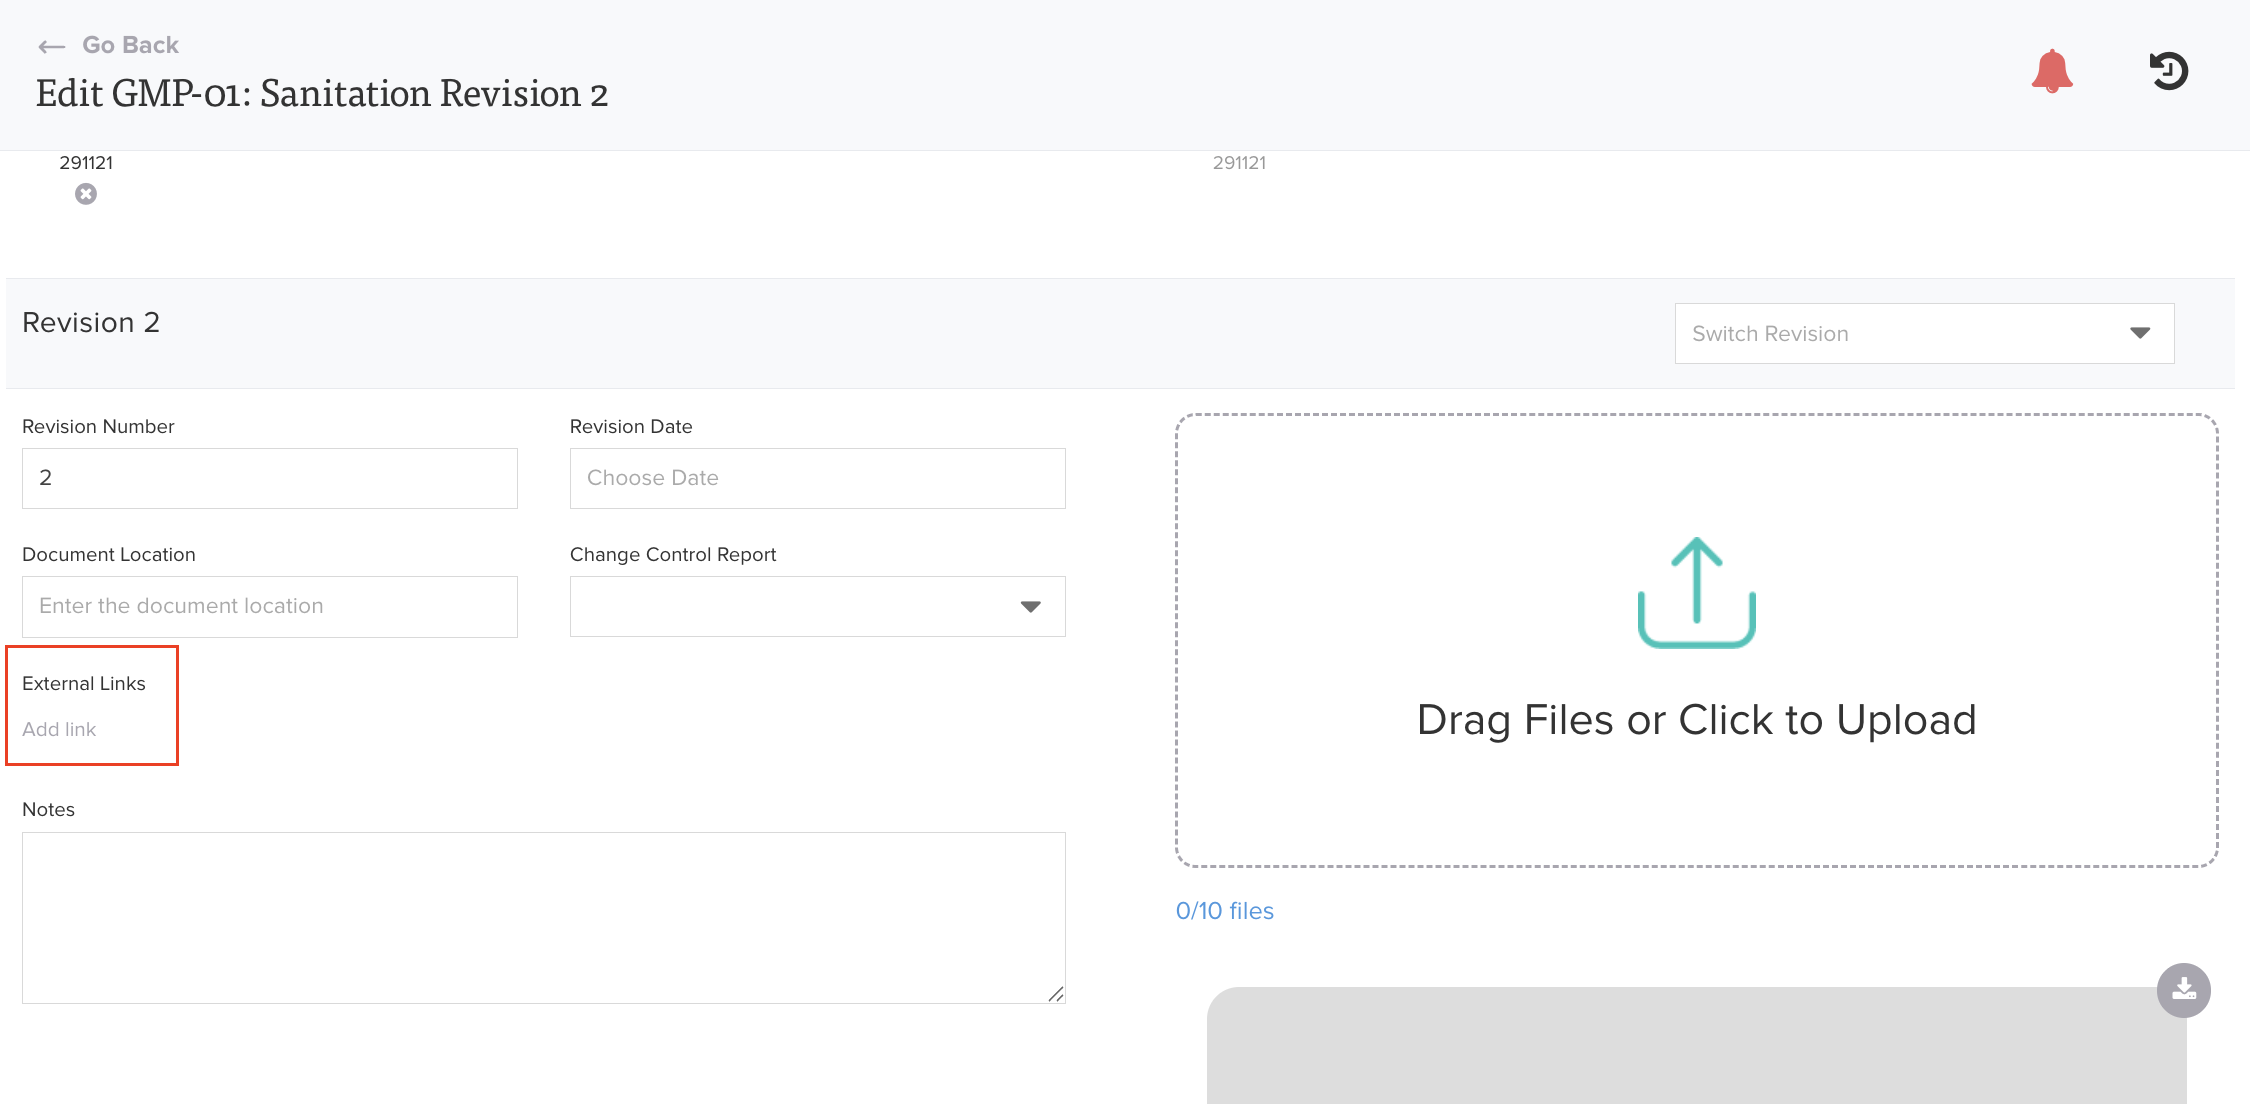Click Go Back link text
The height and width of the screenshot is (1104, 2250).
130,45
